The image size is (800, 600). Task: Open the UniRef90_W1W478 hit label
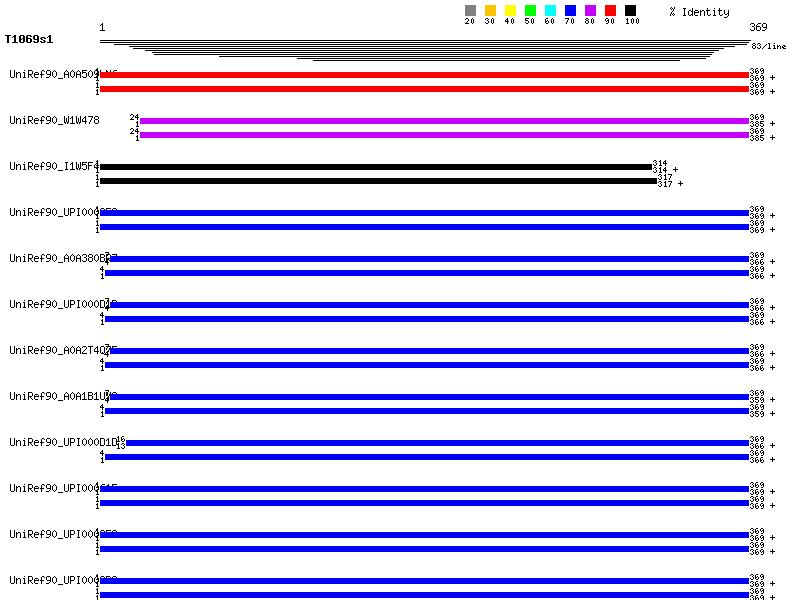tap(54, 120)
